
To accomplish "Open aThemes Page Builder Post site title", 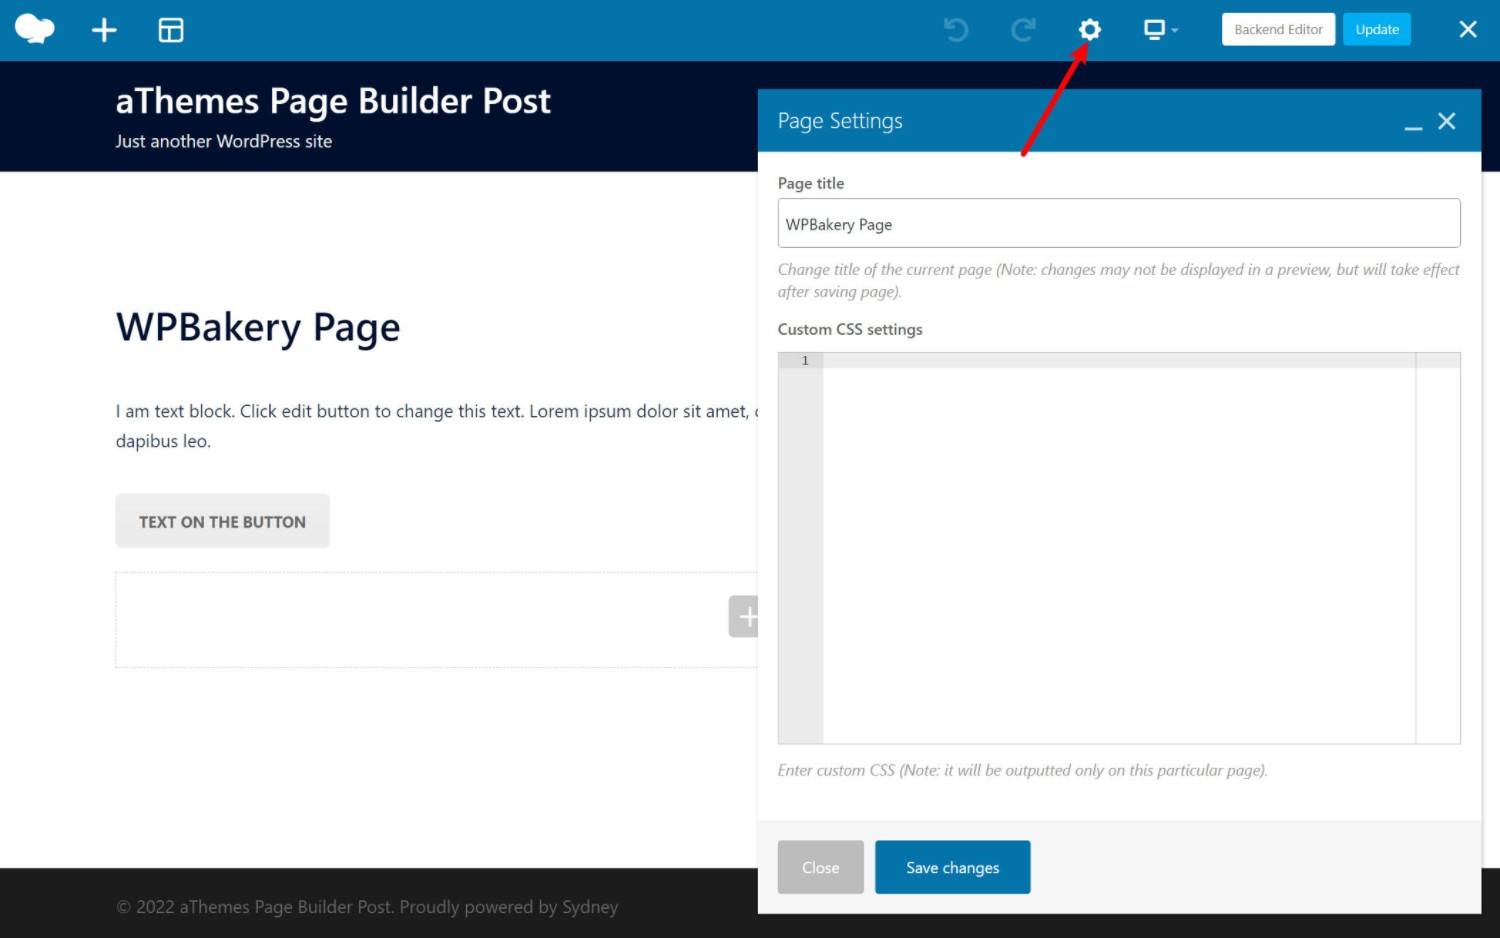I will click(333, 101).
